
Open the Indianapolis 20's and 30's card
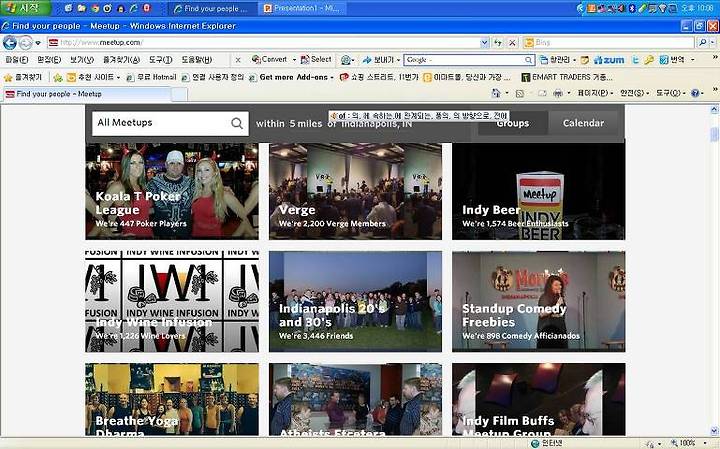(x=355, y=301)
